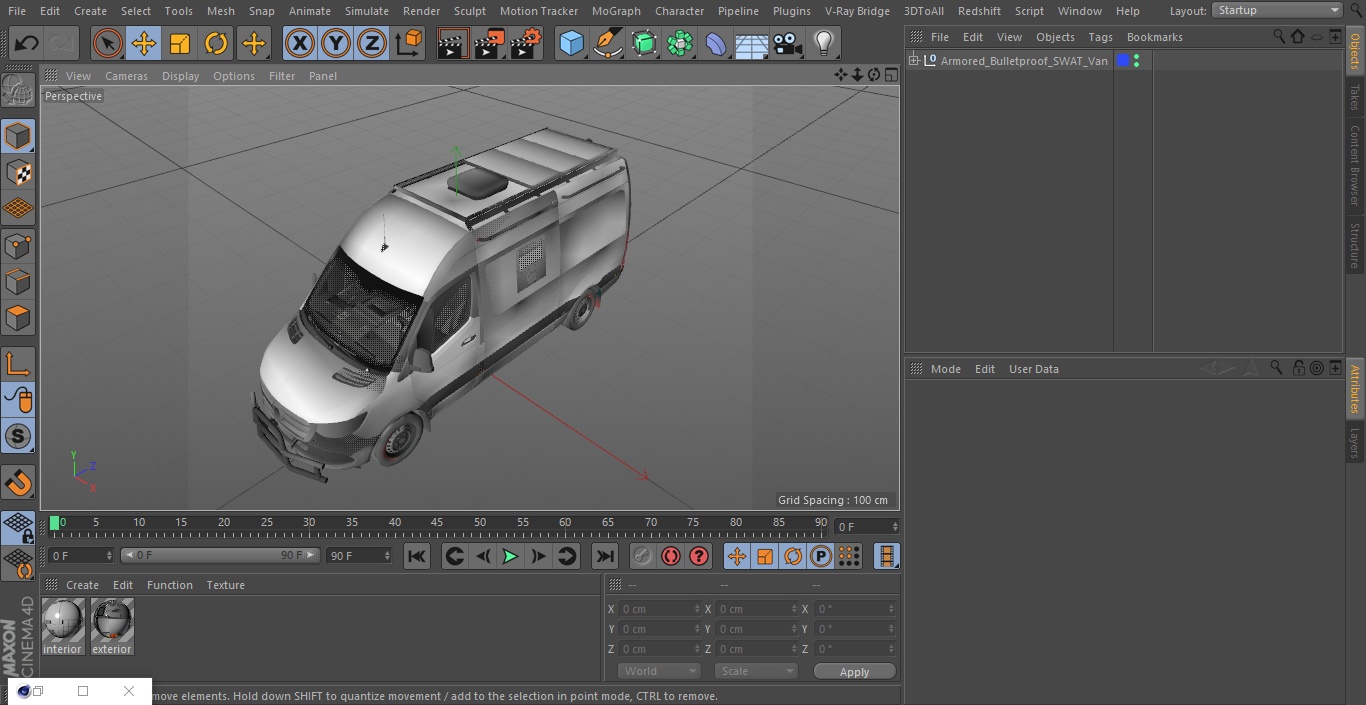The width and height of the screenshot is (1366, 705).
Task: Open the MoGraph menu
Action: [x=616, y=11]
